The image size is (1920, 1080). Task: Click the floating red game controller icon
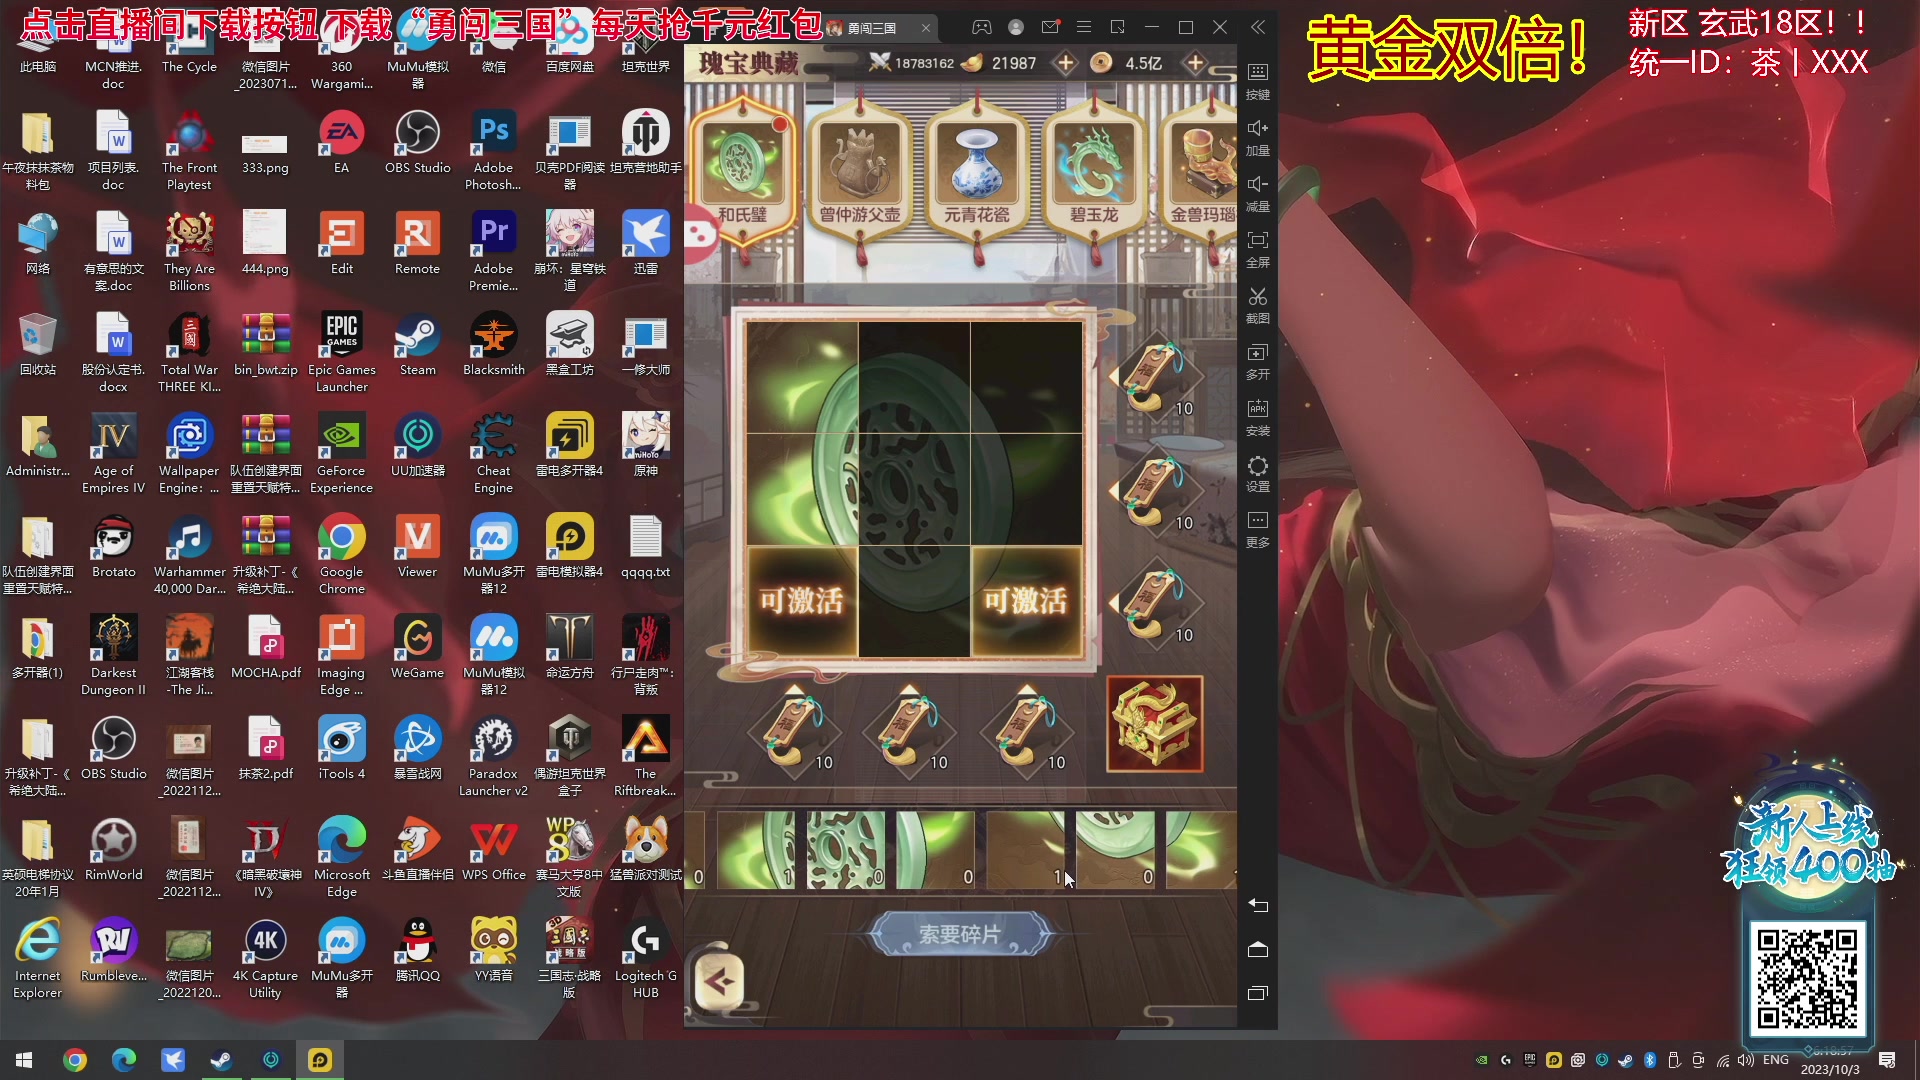[701, 236]
